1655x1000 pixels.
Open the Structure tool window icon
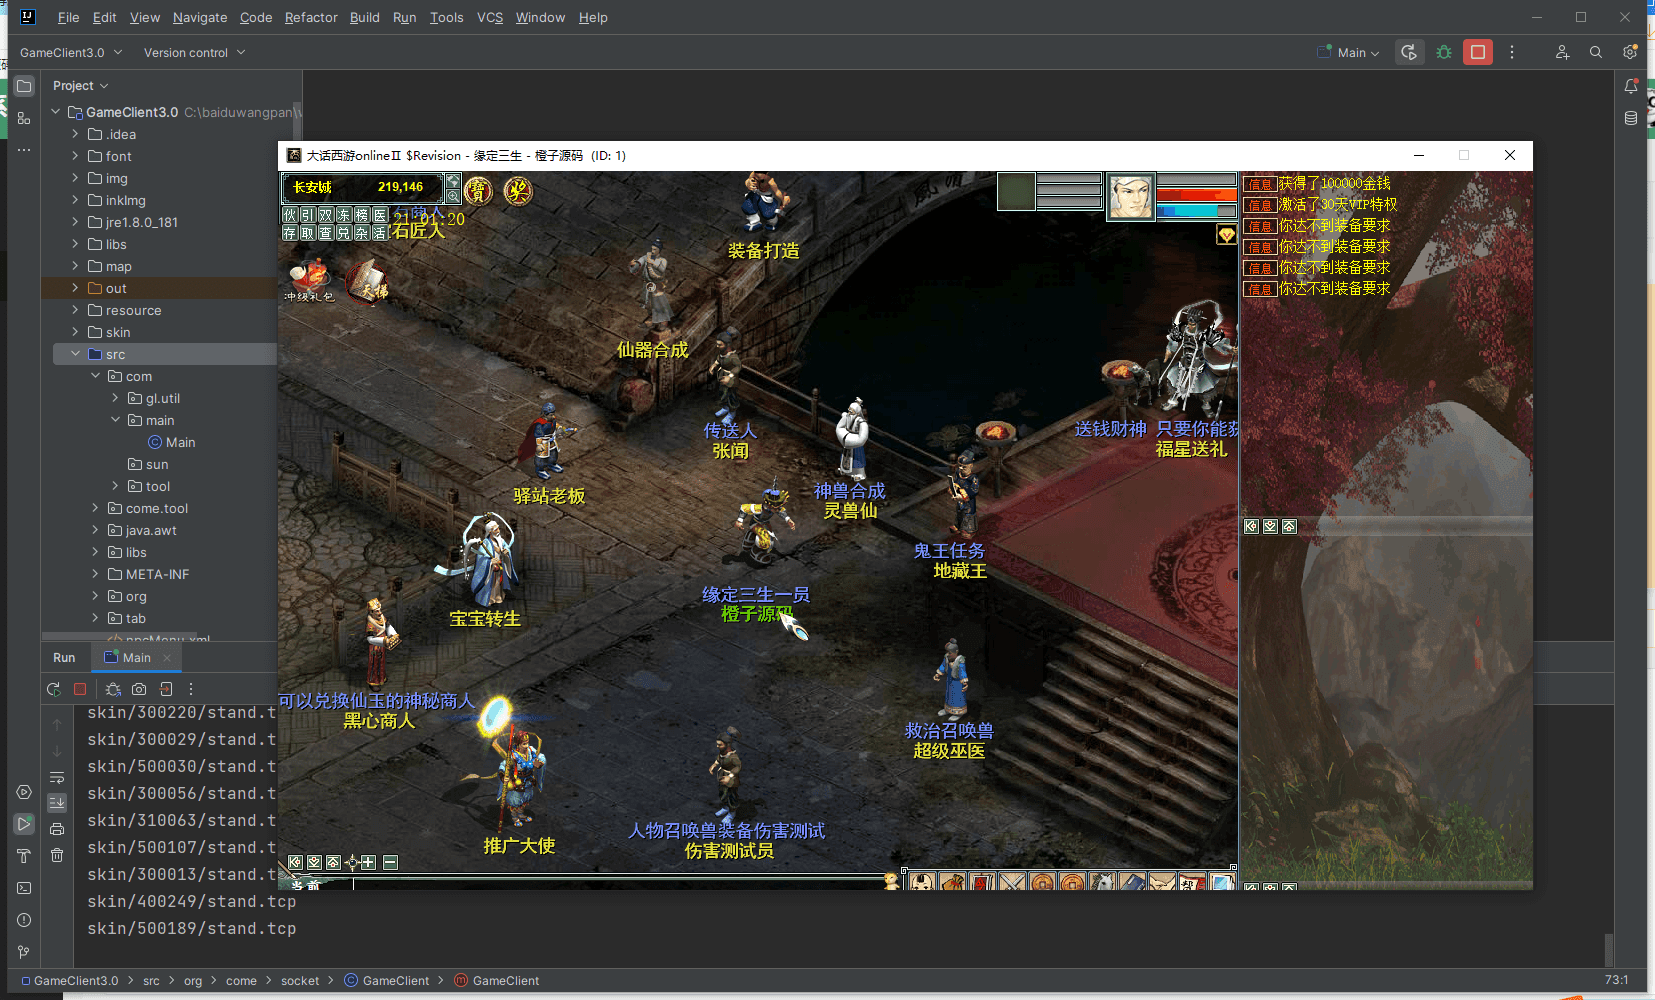24,118
